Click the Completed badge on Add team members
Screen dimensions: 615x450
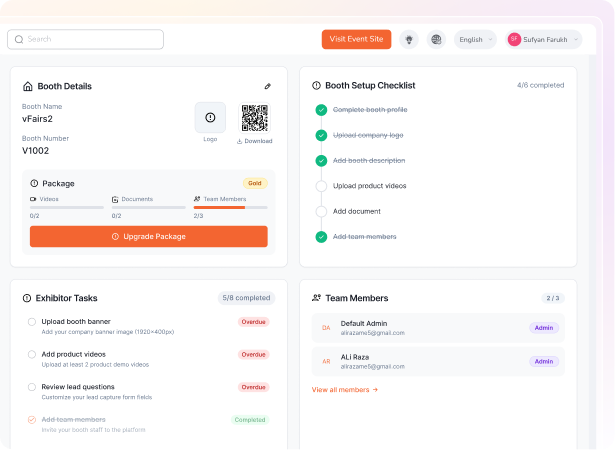tap(250, 420)
